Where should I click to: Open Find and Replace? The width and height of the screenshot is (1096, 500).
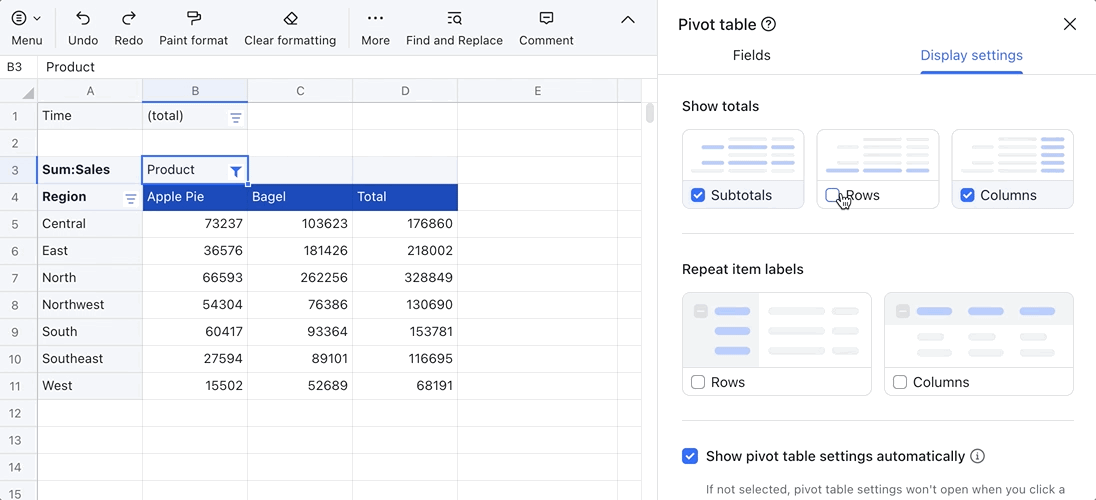[454, 19]
